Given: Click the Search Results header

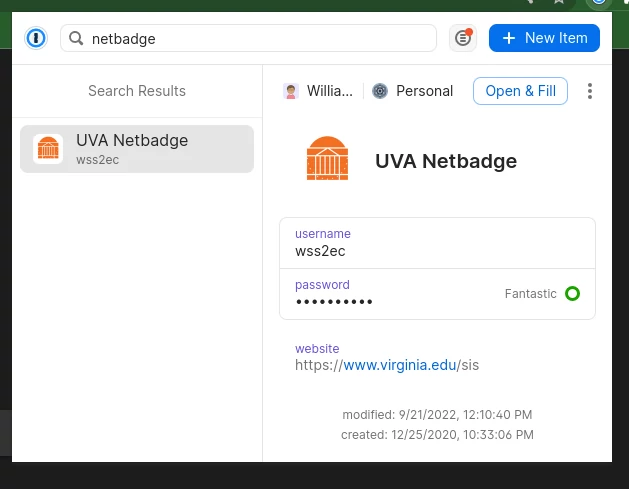Looking at the screenshot, I should (137, 91).
